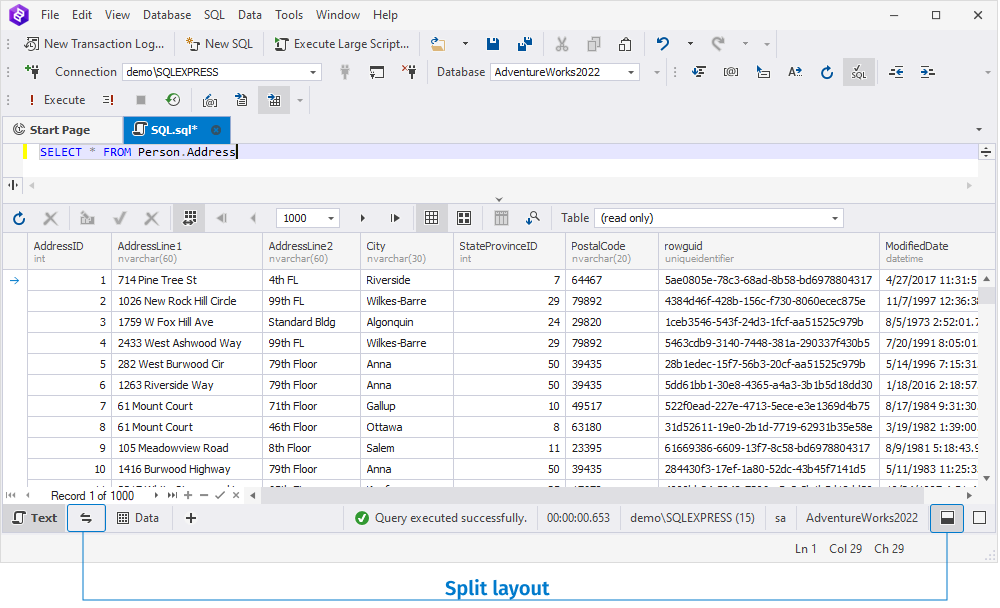Click the AddressLine1 column header

click(186, 252)
